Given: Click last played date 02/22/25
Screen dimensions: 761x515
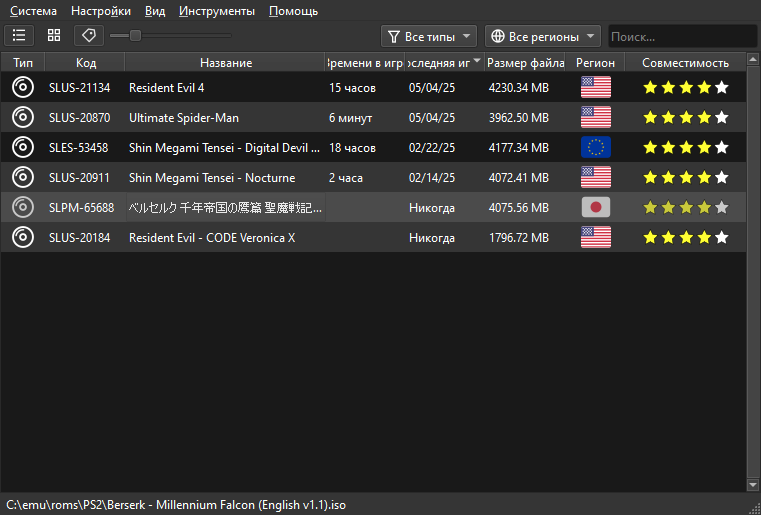Looking at the screenshot, I should 432,148.
